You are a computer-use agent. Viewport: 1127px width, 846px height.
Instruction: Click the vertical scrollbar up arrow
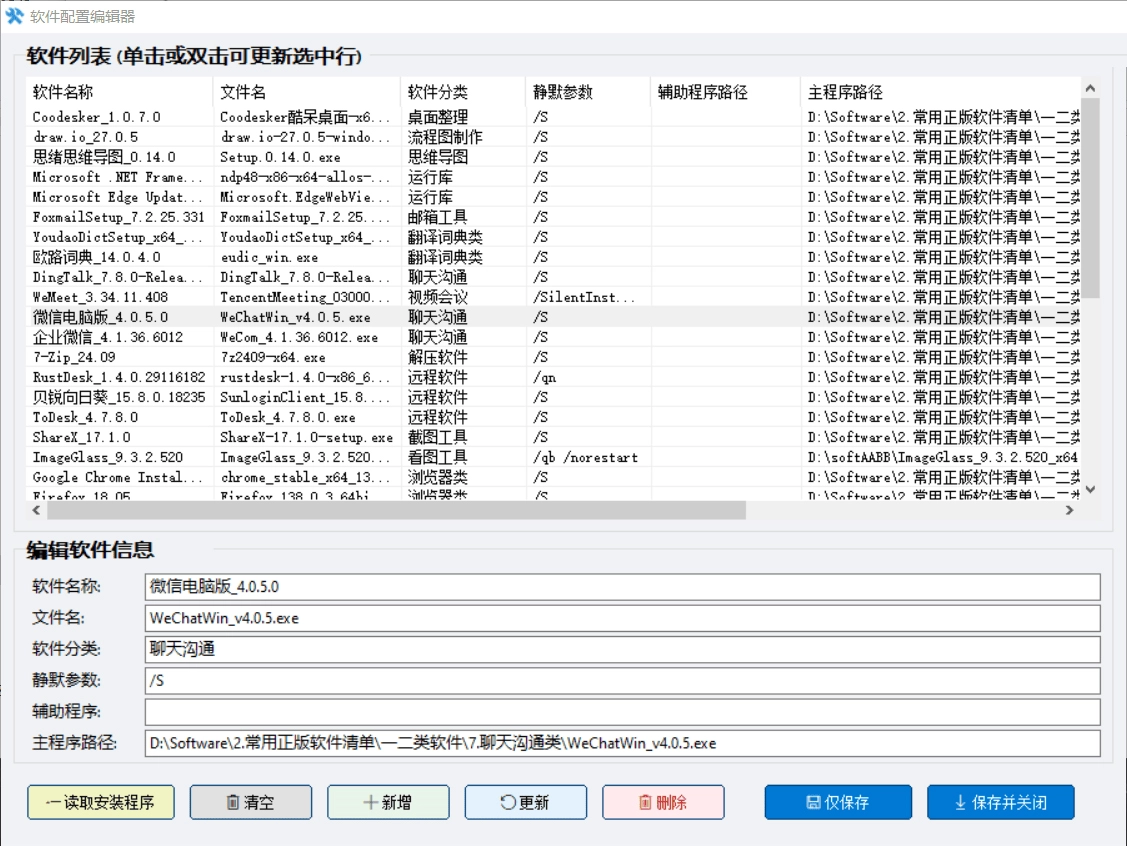pyautogui.click(x=1090, y=88)
